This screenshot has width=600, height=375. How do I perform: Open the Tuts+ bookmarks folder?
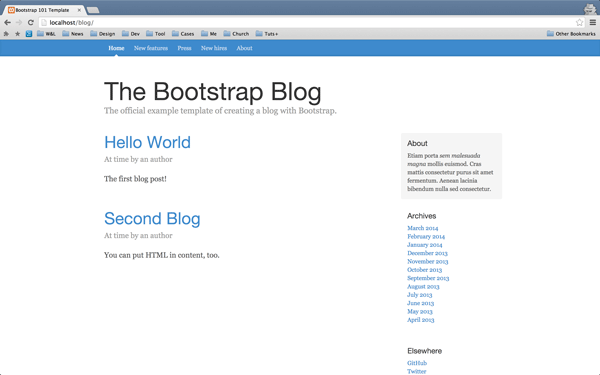point(267,34)
